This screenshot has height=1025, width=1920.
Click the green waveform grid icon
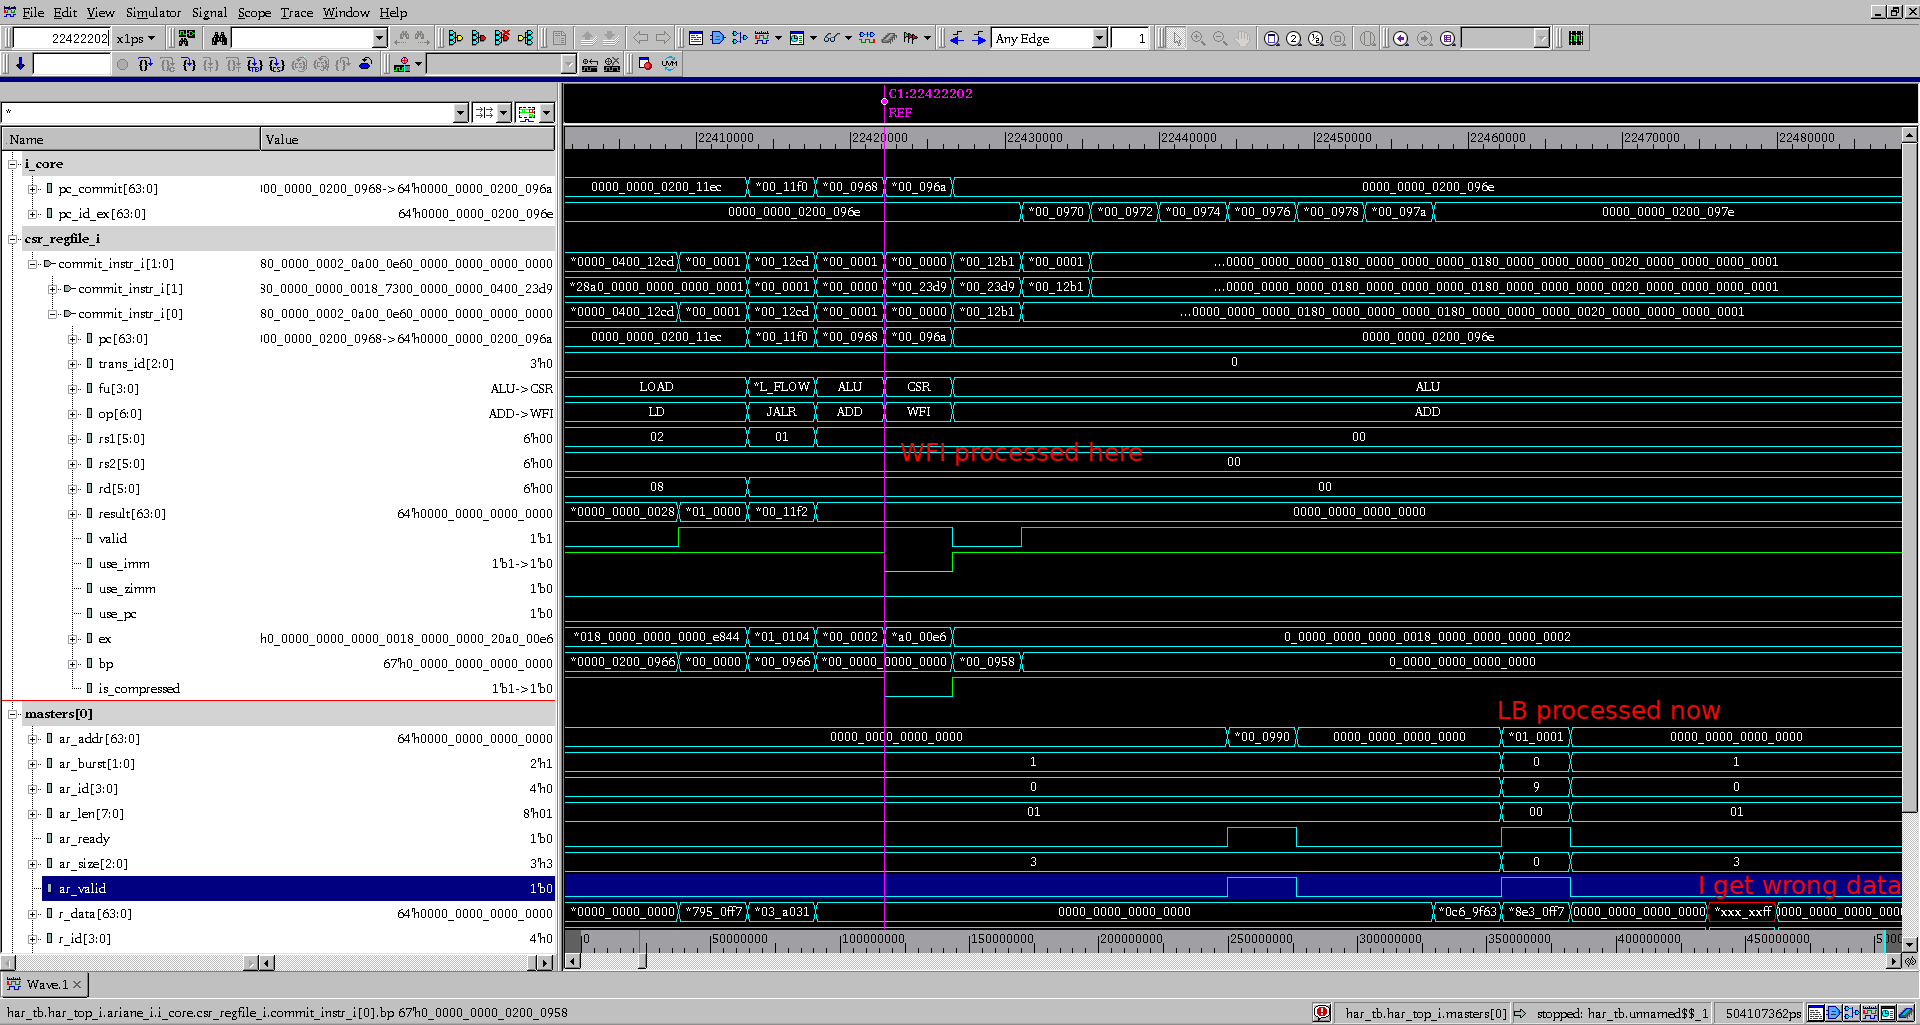point(1576,38)
